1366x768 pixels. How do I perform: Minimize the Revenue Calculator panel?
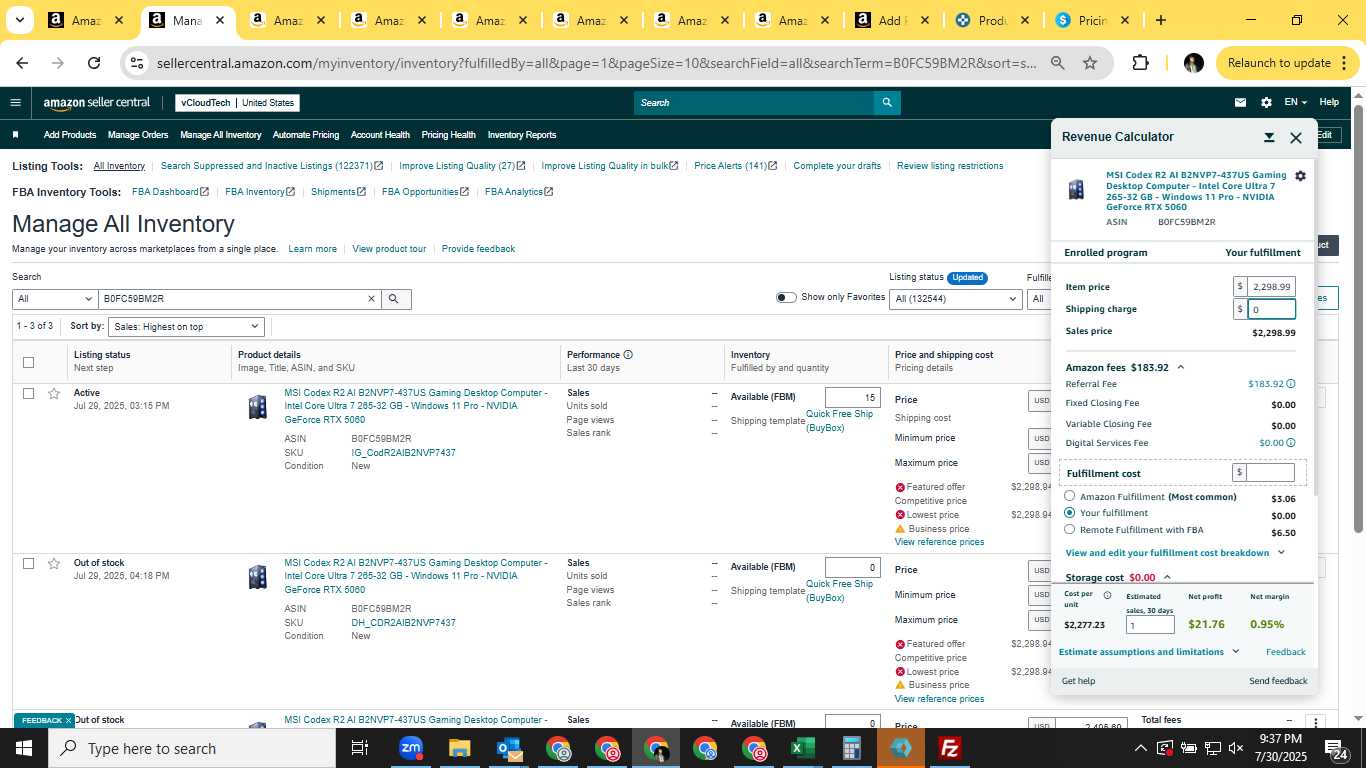[x=1269, y=138]
